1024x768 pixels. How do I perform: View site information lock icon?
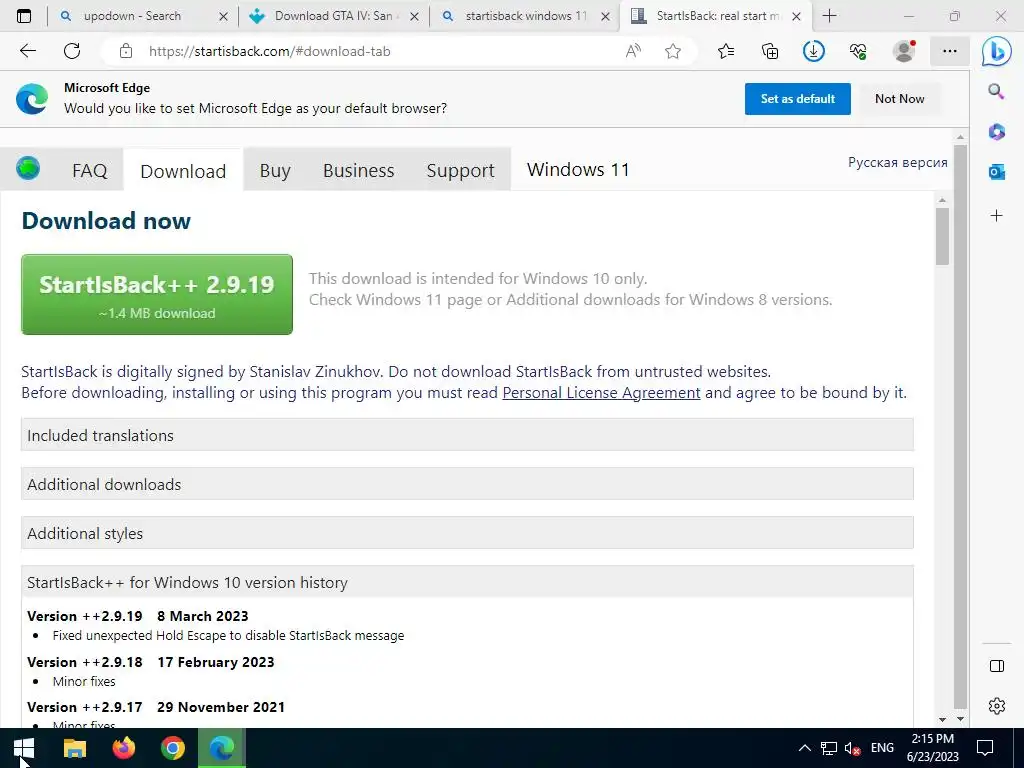coord(126,51)
